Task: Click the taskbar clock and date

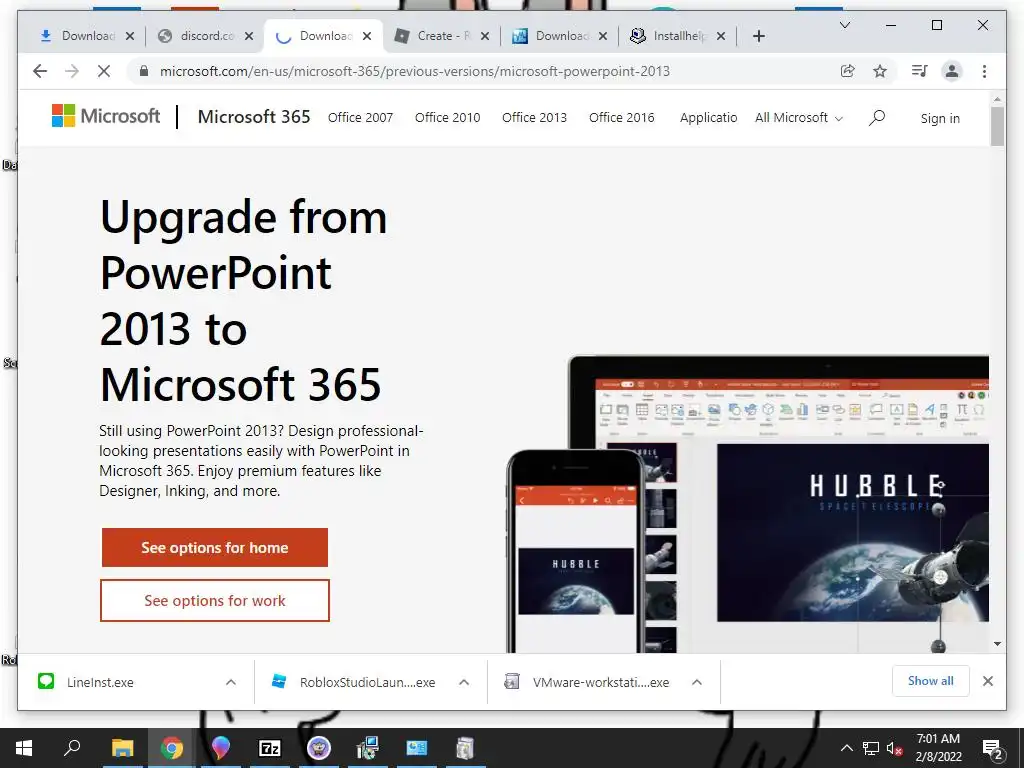Action: [x=938, y=748]
